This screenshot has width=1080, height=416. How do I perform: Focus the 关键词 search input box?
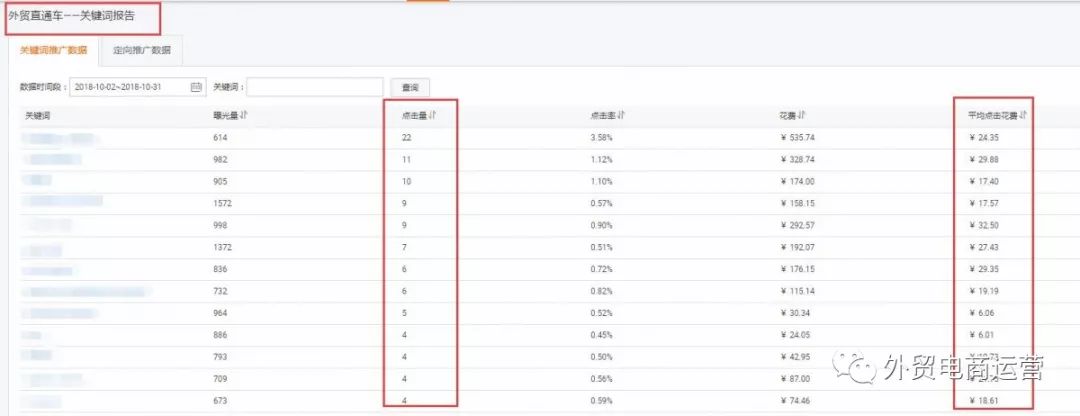(315, 87)
